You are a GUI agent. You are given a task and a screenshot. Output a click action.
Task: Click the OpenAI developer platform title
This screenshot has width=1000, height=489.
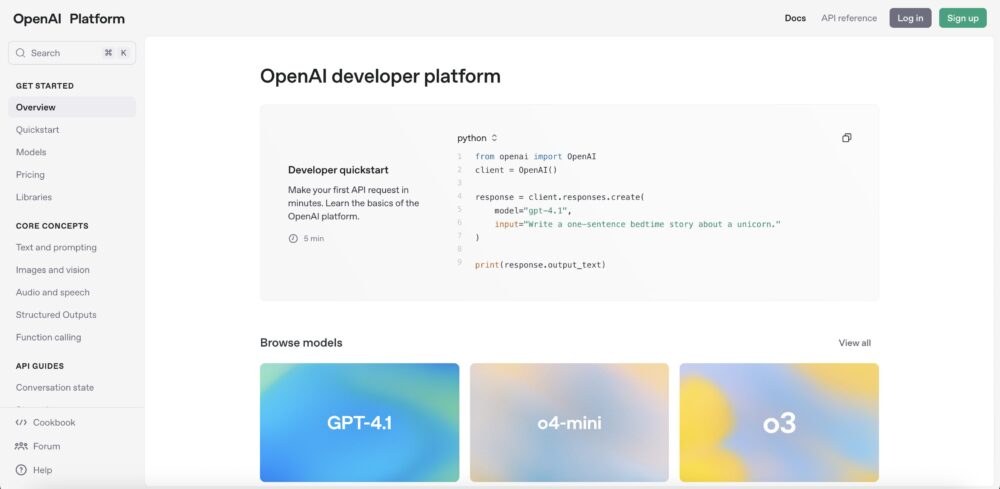pos(380,77)
